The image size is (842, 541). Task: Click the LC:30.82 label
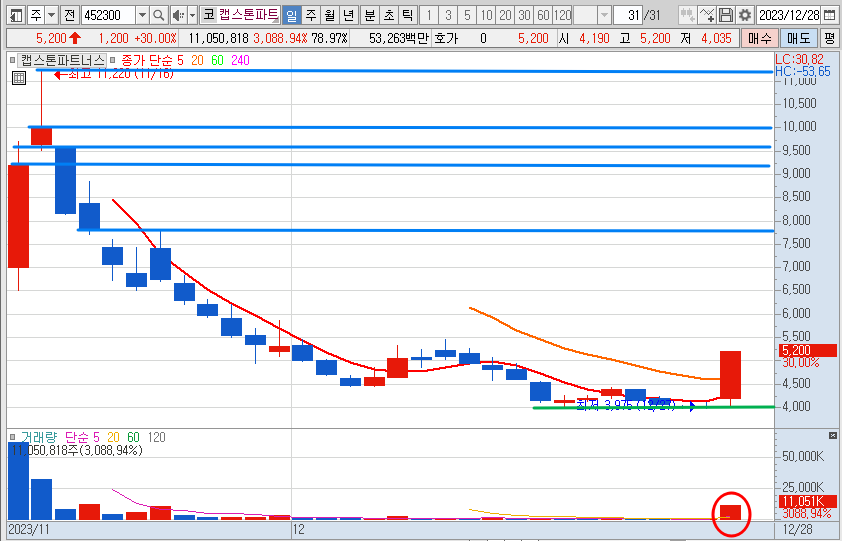(x=800, y=60)
